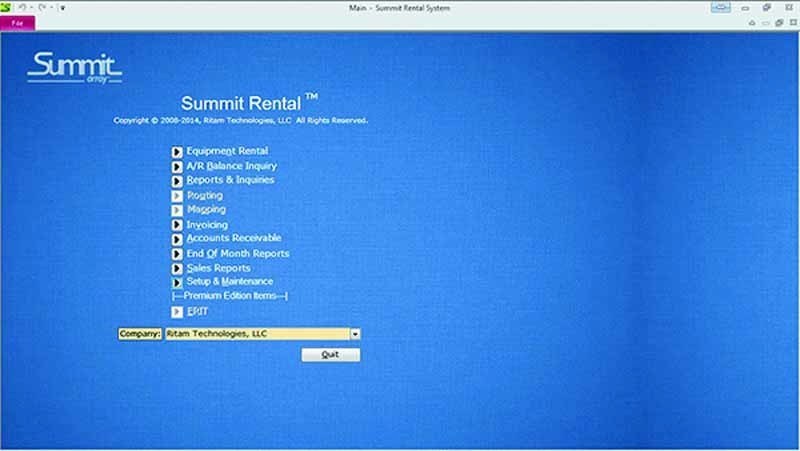The image size is (800, 451).
Task: Click the Undo icon in quick access toolbar
Action: (x=22, y=7)
